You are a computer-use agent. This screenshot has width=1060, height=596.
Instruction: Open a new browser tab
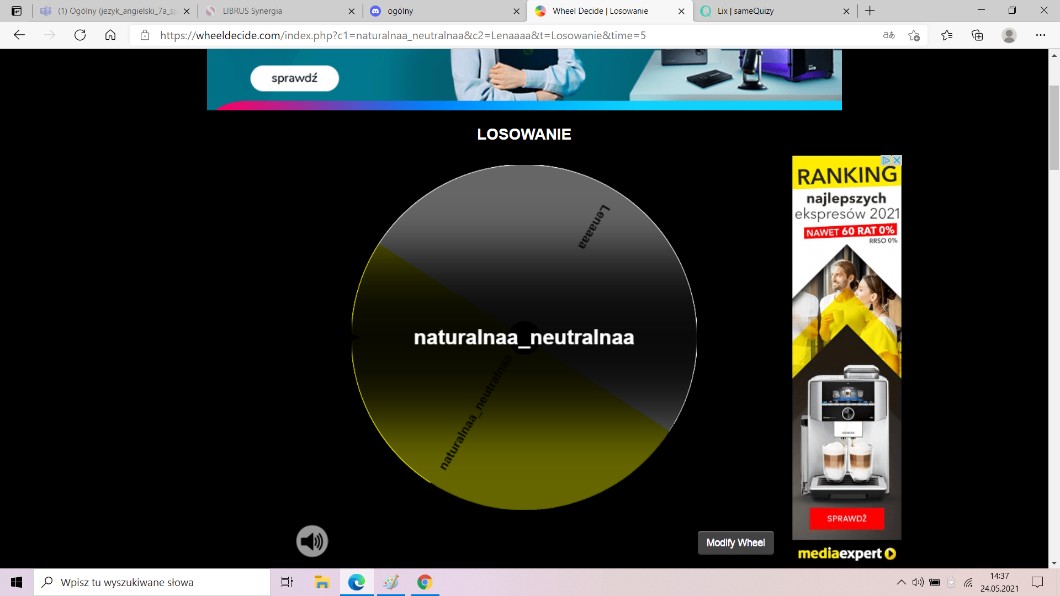point(870,11)
